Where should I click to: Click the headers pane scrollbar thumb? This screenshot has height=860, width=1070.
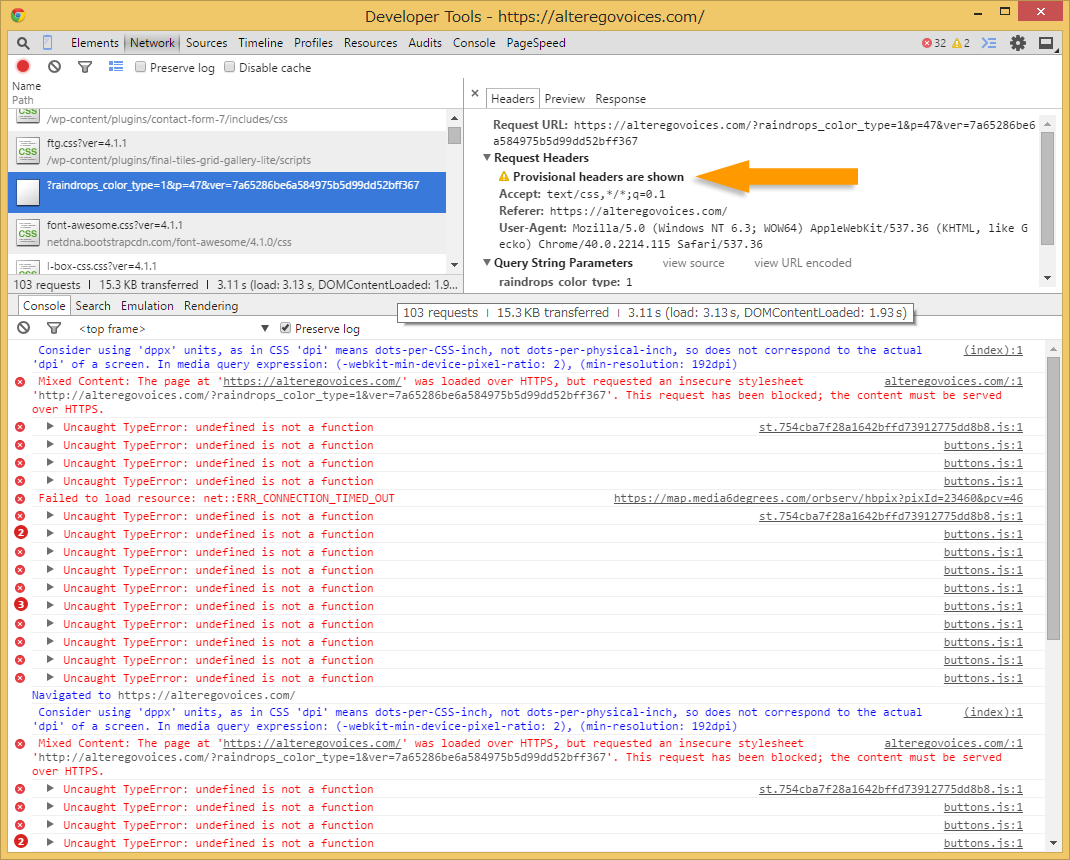[x=1047, y=188]
